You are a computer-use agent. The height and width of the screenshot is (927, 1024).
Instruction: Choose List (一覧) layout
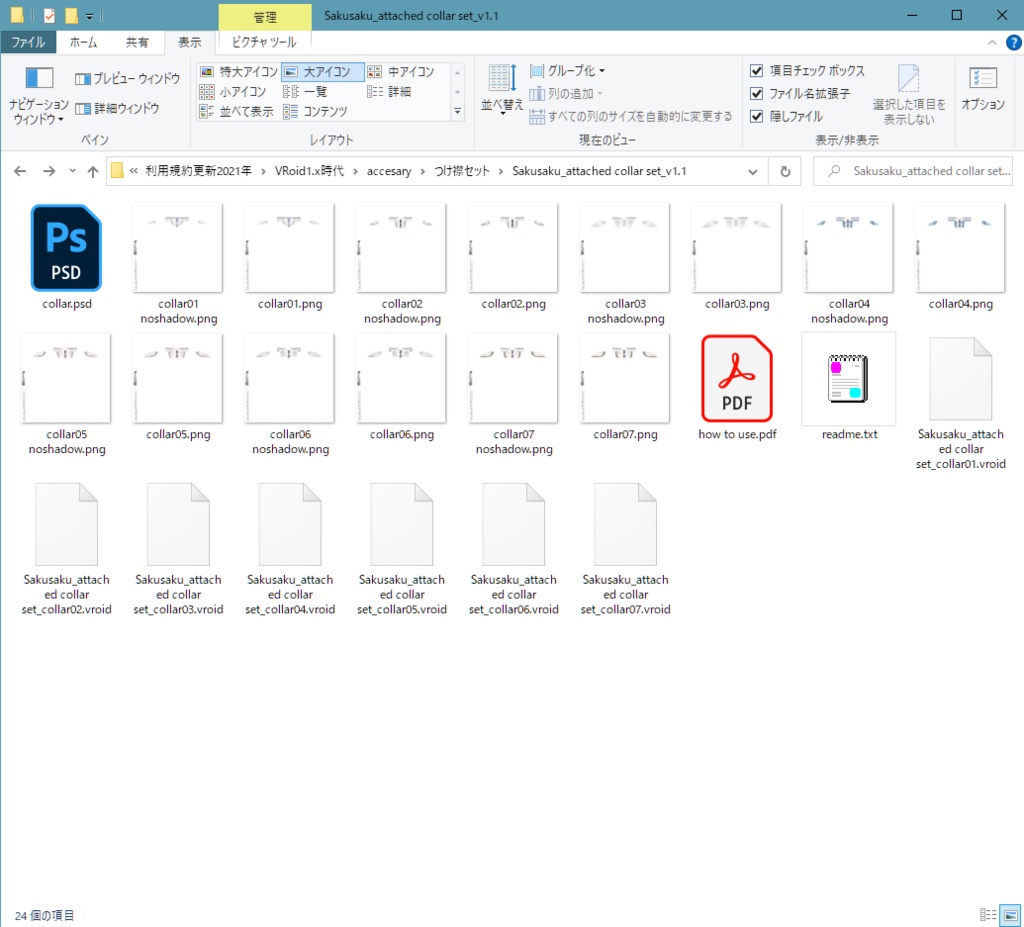306,91
